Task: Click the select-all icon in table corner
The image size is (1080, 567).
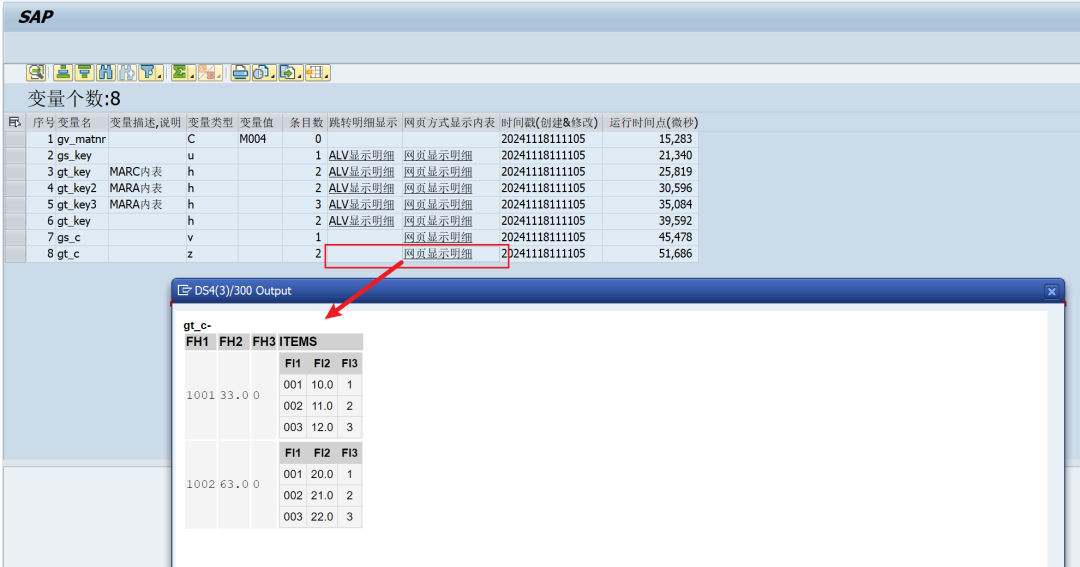Action: (14, 122)
